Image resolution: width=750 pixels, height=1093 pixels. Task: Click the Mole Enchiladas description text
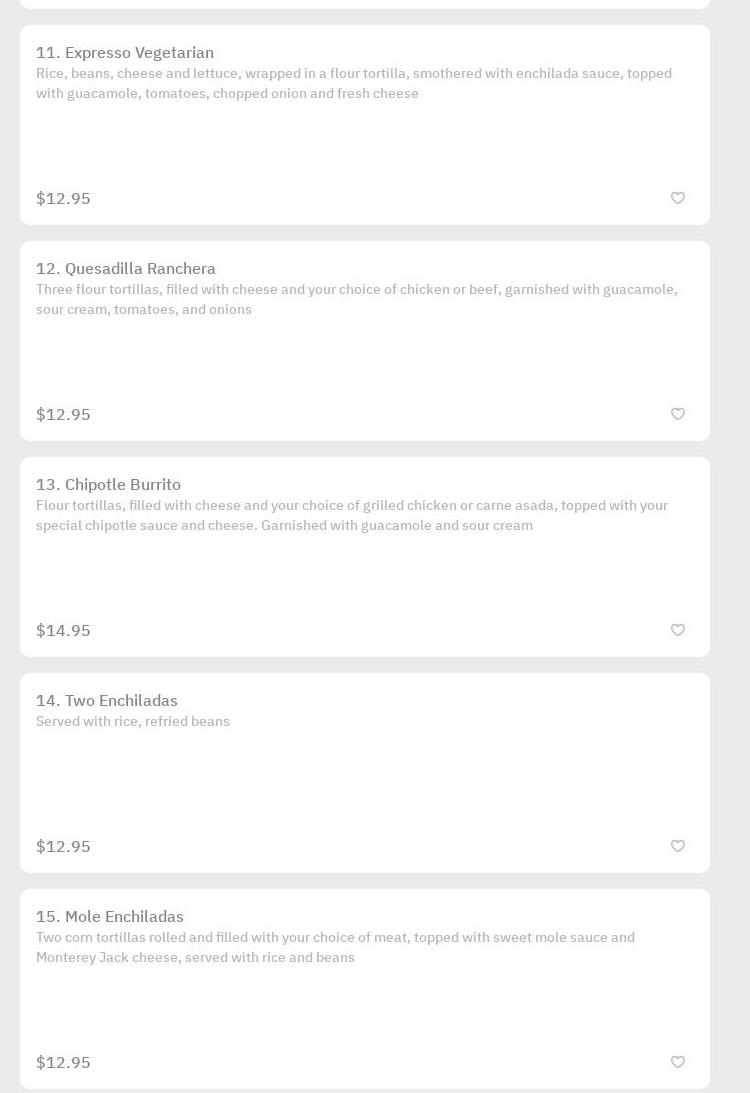pyautogui.click(x=335, y=947)
